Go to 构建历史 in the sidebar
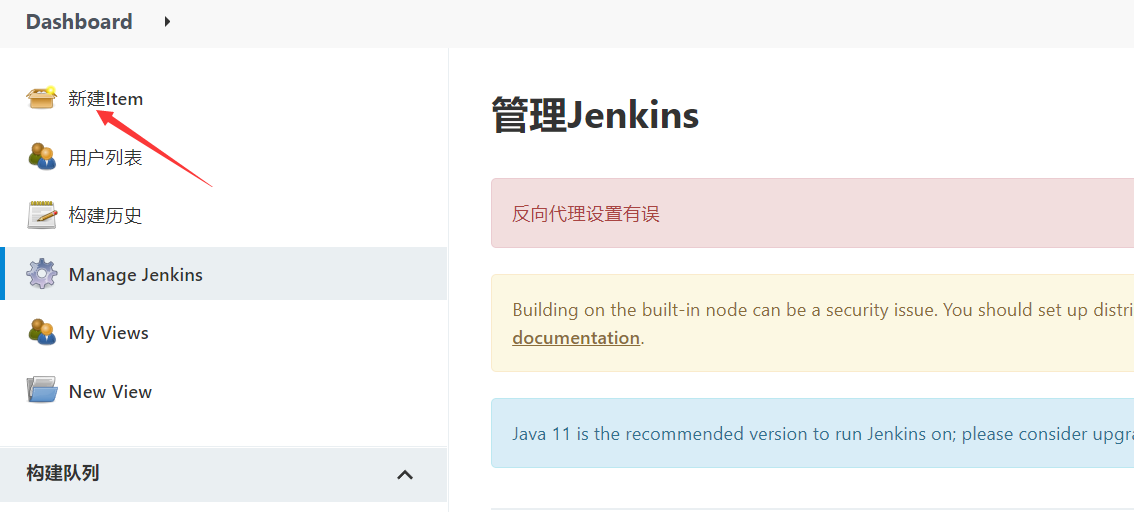Screen dimensions: 1134x512 [x=105, y=215]
